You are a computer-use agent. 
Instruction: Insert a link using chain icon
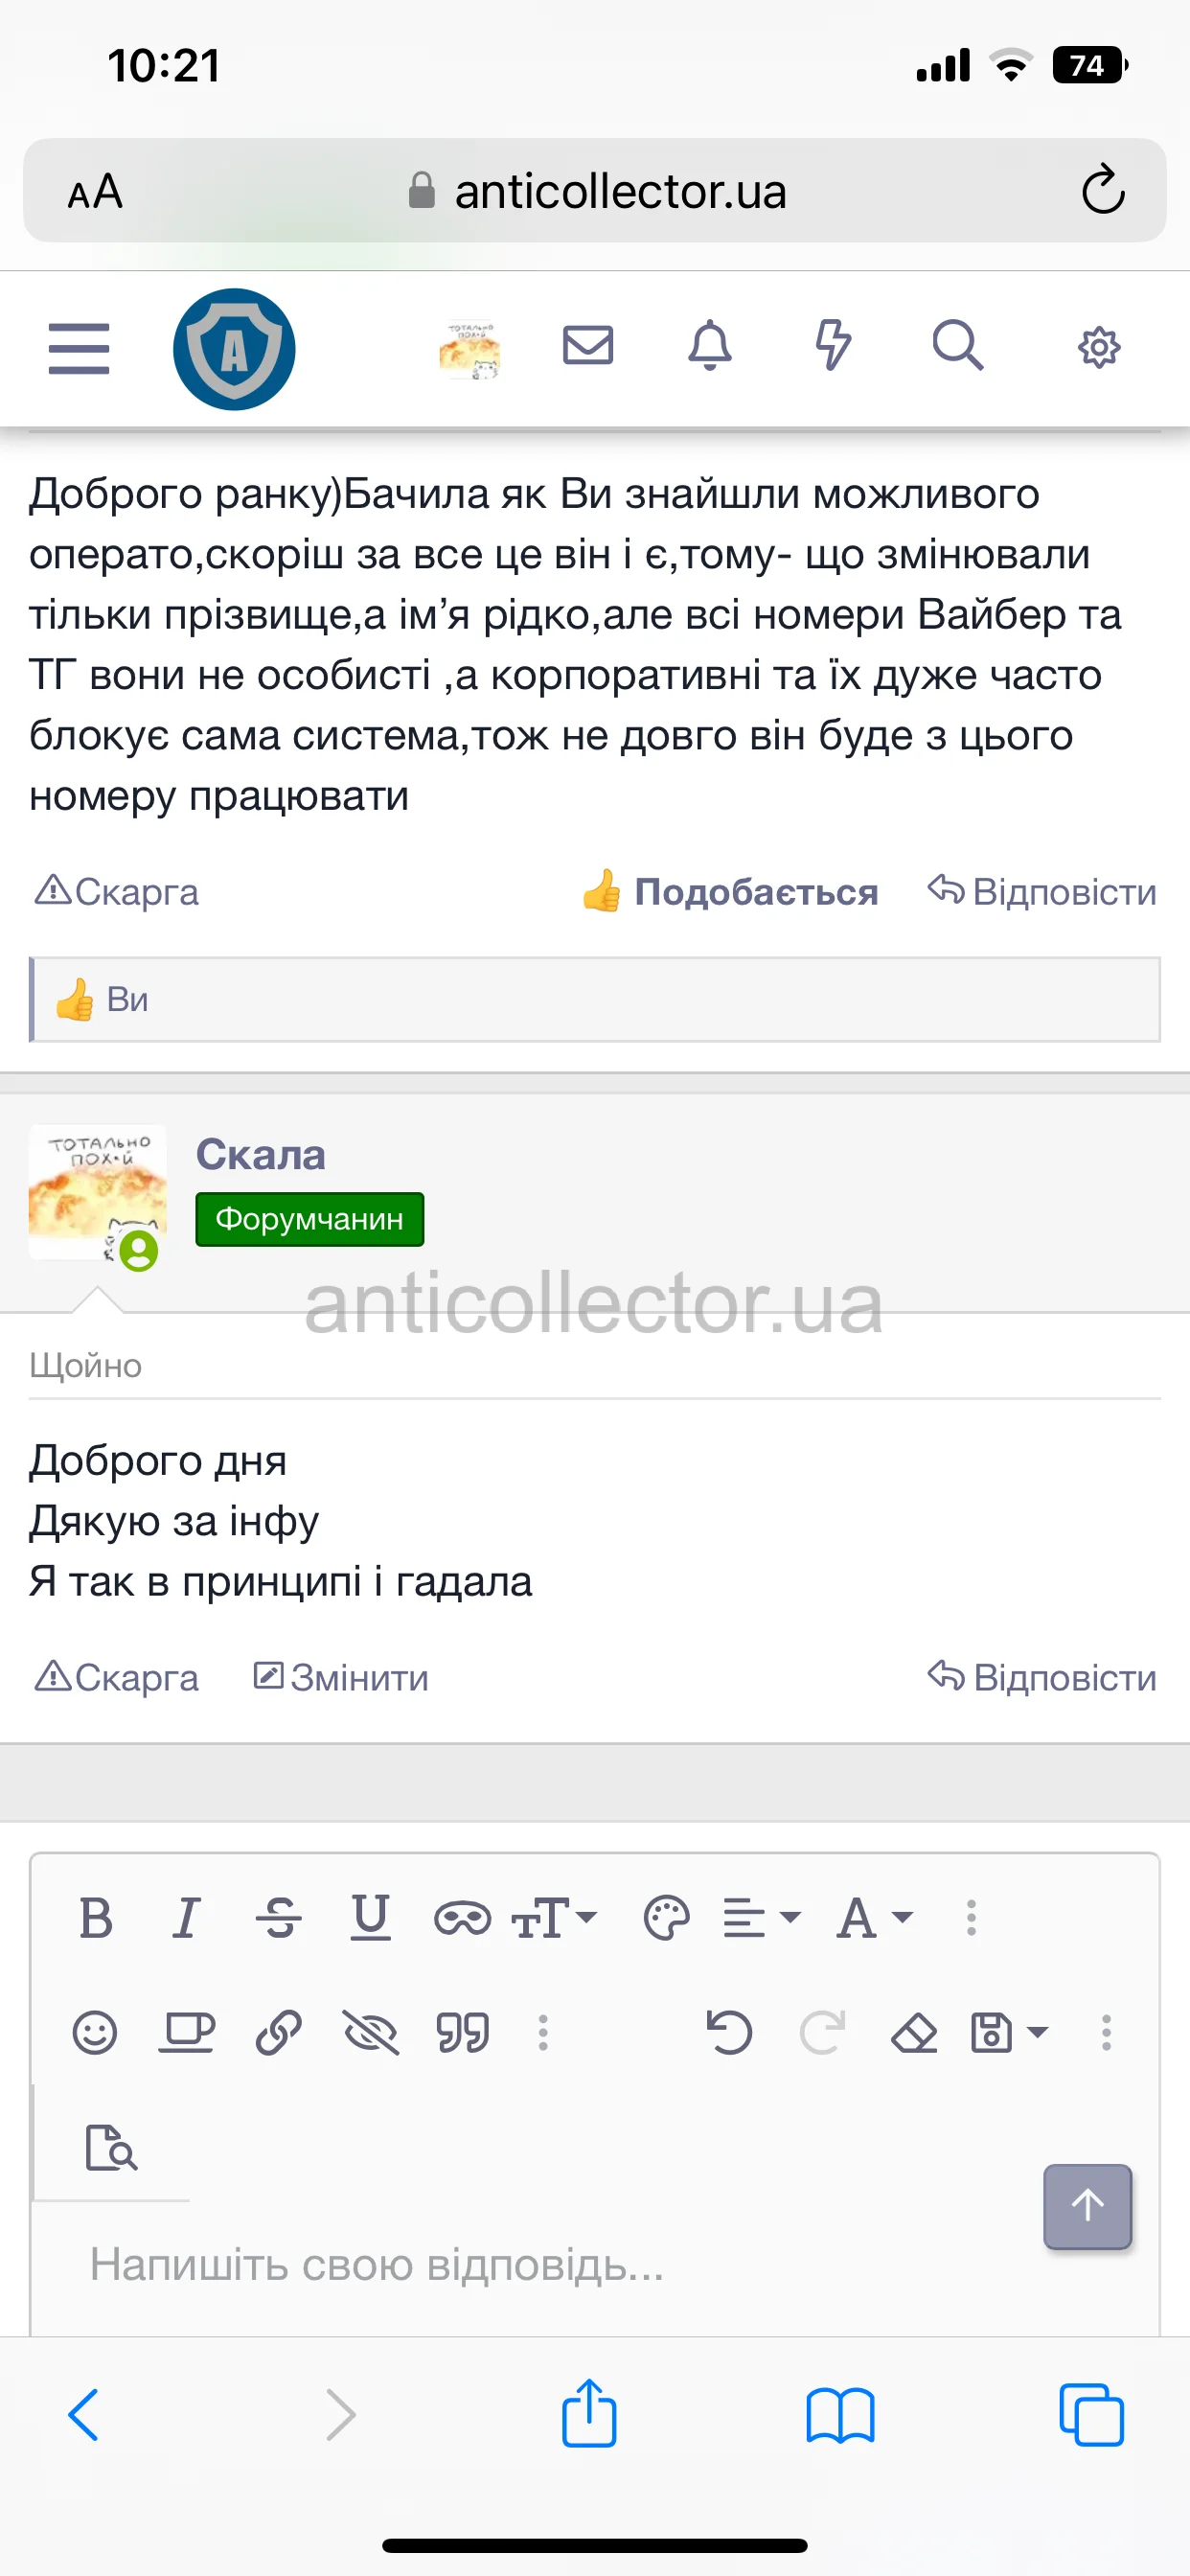click(x=279, y=2033)
